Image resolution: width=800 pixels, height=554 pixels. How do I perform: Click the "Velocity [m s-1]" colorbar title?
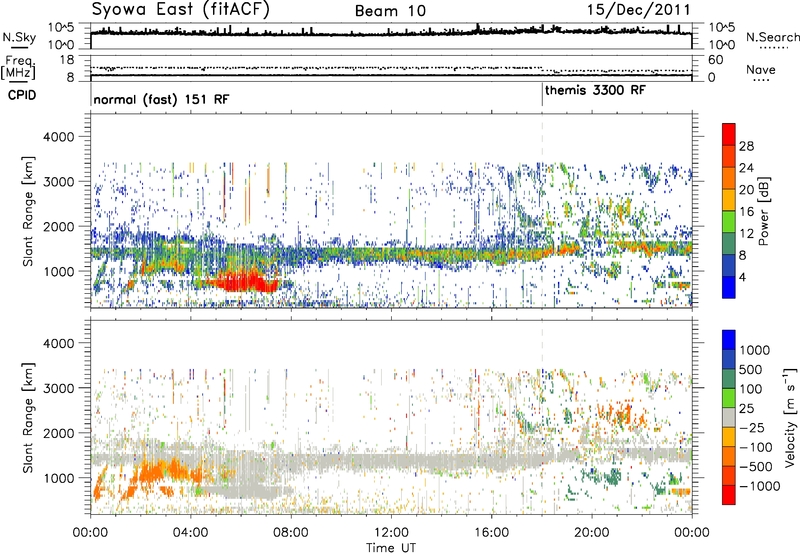coord(790,417)
